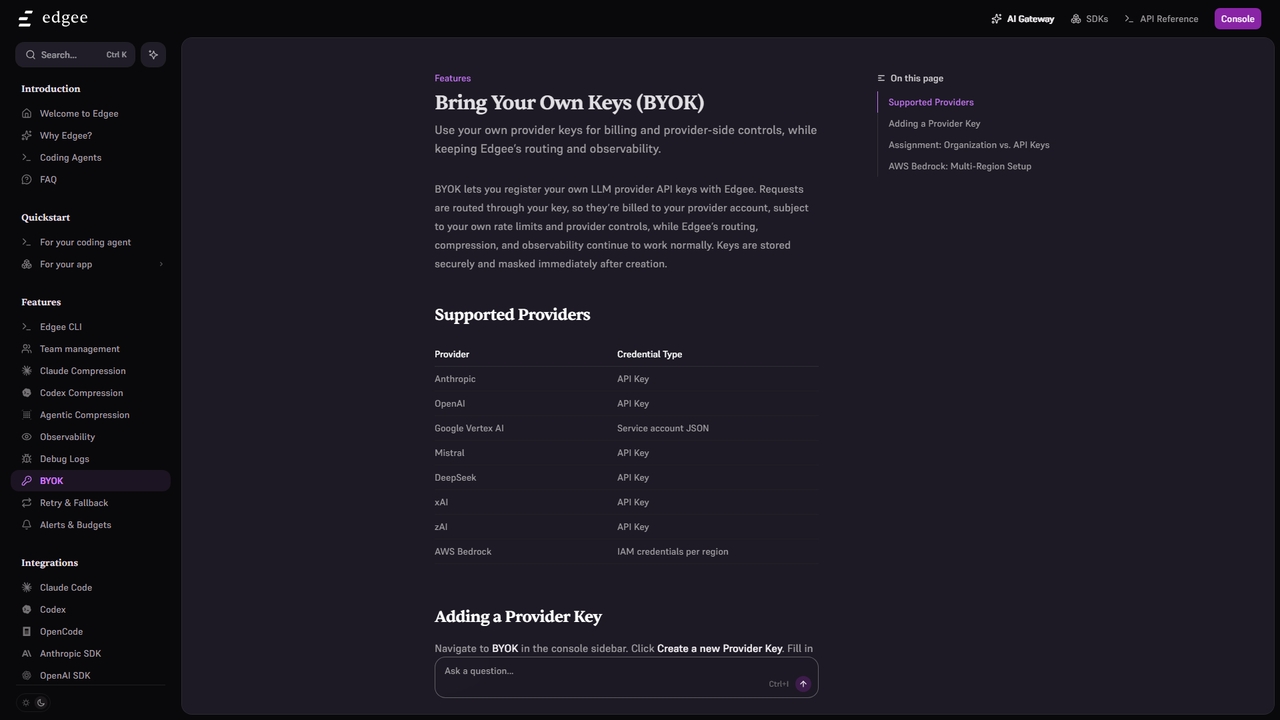Open the AI Gateway tab
This screenshot has height=720, width=1280.
coord(1023,19)
